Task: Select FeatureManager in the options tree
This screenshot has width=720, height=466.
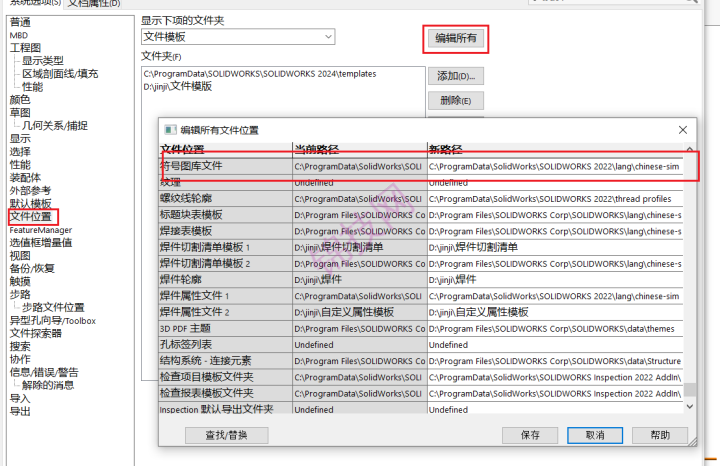Action: (x=40, y=230)
